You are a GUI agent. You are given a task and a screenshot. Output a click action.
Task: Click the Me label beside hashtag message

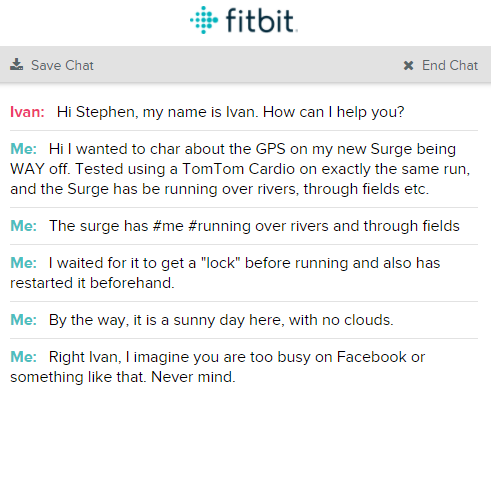coord(23,226)
